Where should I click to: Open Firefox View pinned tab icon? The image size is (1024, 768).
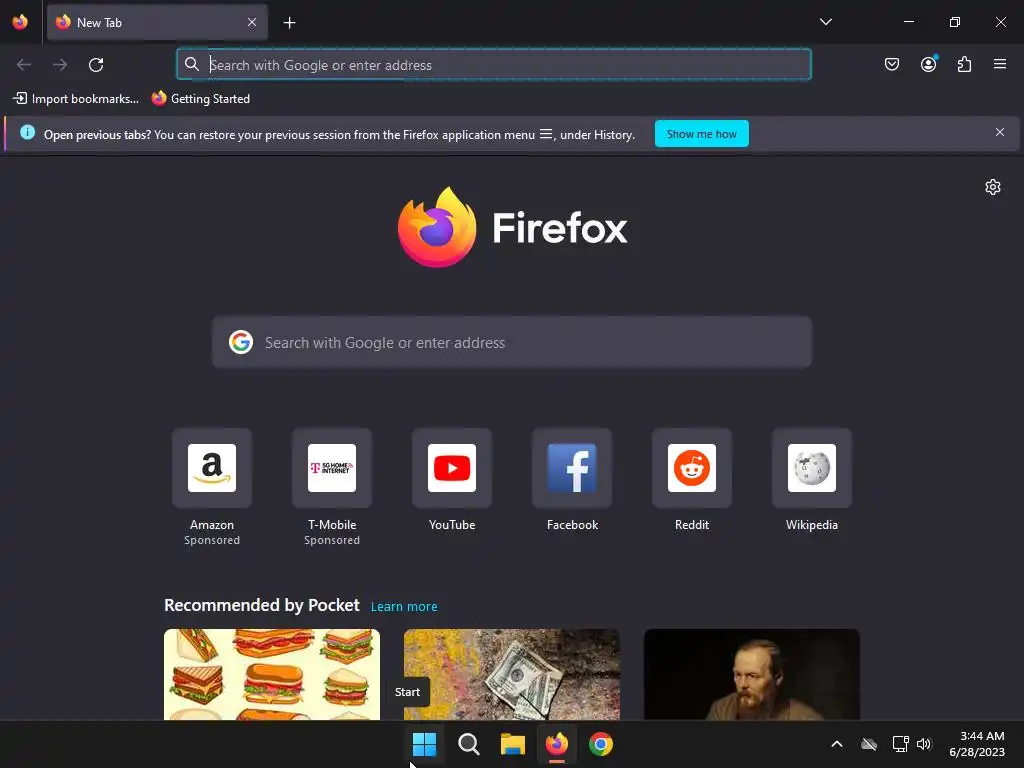pyautogui.click(x=20, y=22)
